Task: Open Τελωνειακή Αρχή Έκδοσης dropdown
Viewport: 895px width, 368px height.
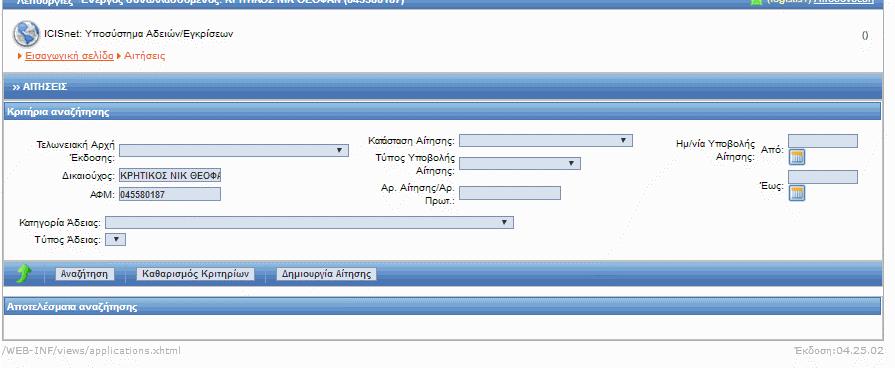Action: tap(234, 151)
